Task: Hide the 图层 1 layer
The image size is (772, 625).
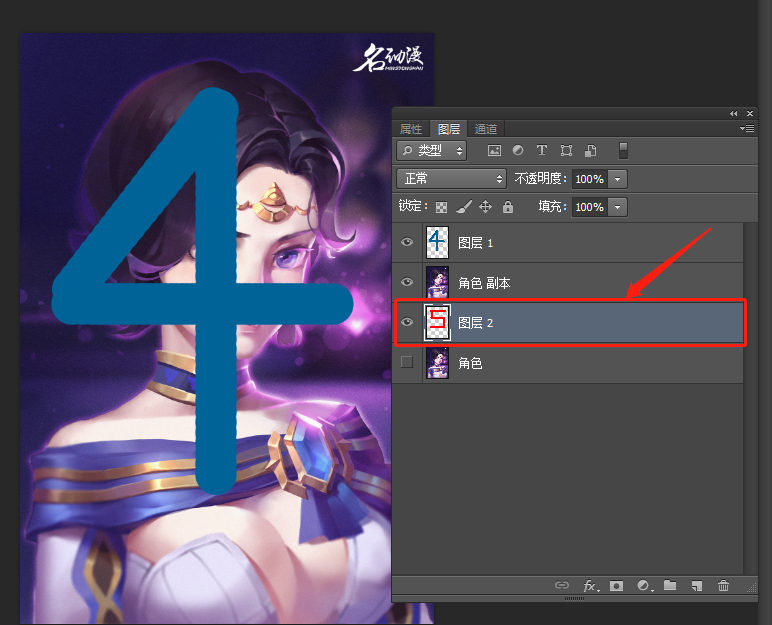Action: 406,243
